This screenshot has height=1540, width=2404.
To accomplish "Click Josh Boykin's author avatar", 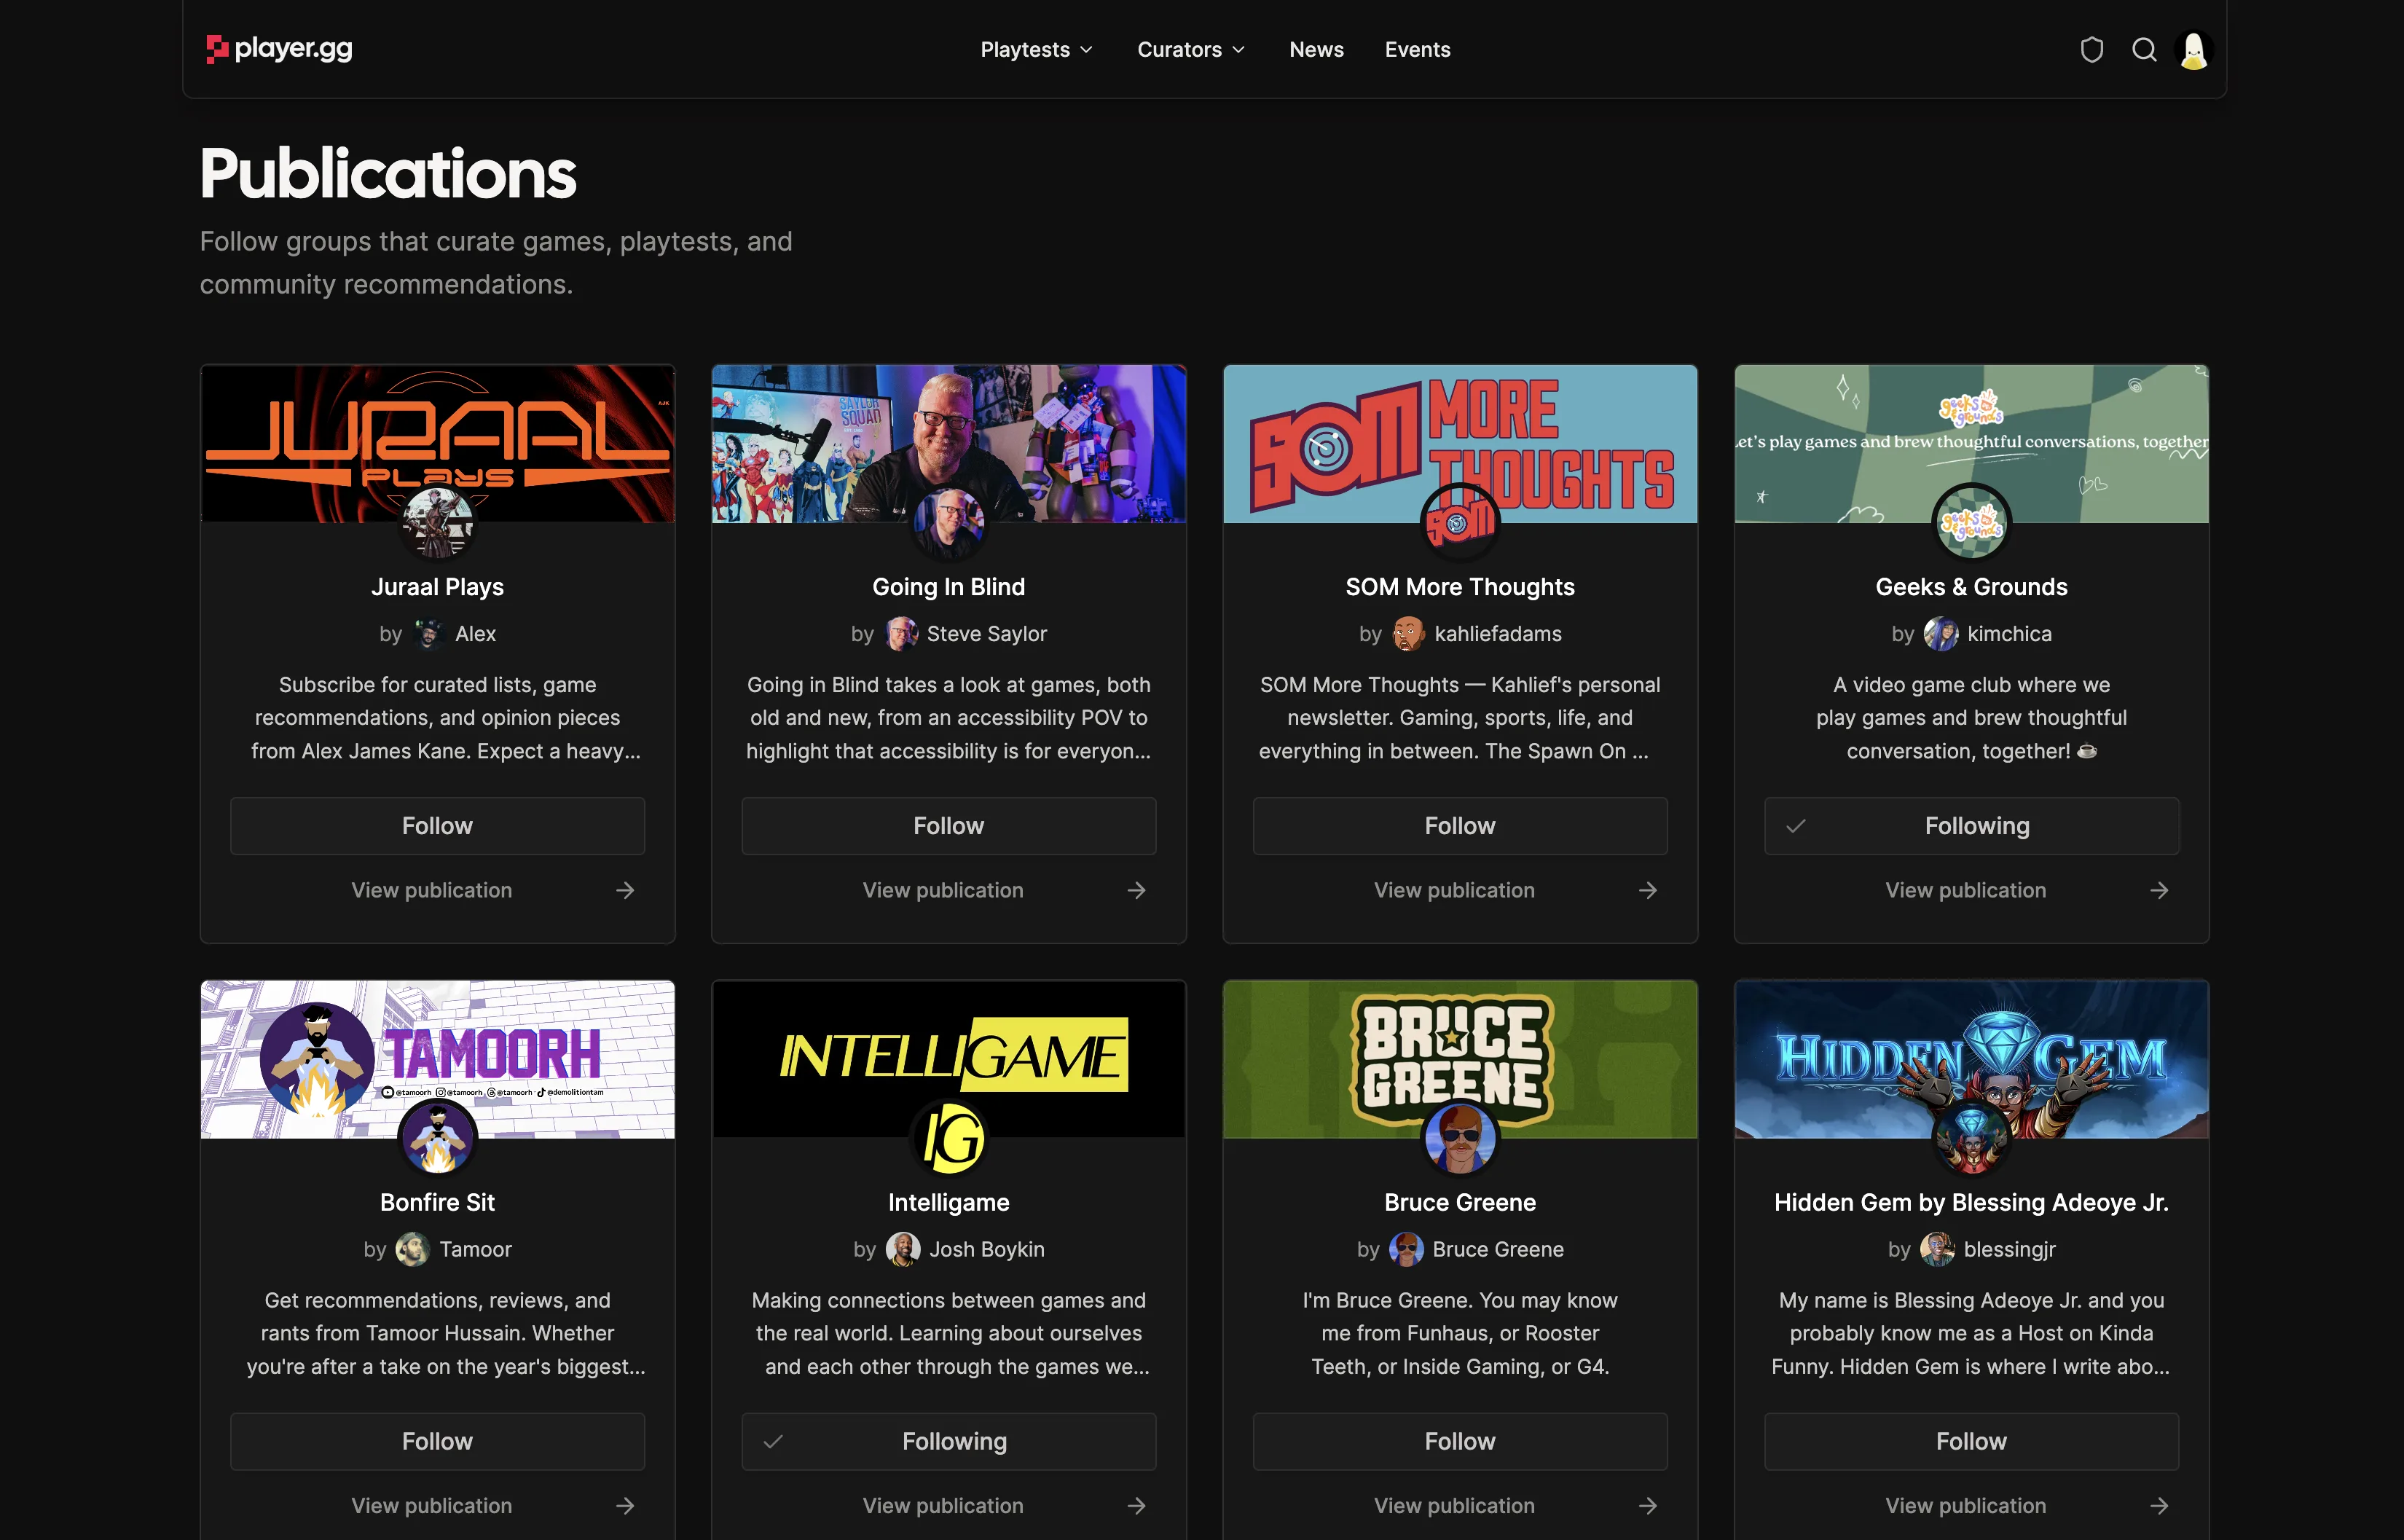I will (x=903, y=1249).
